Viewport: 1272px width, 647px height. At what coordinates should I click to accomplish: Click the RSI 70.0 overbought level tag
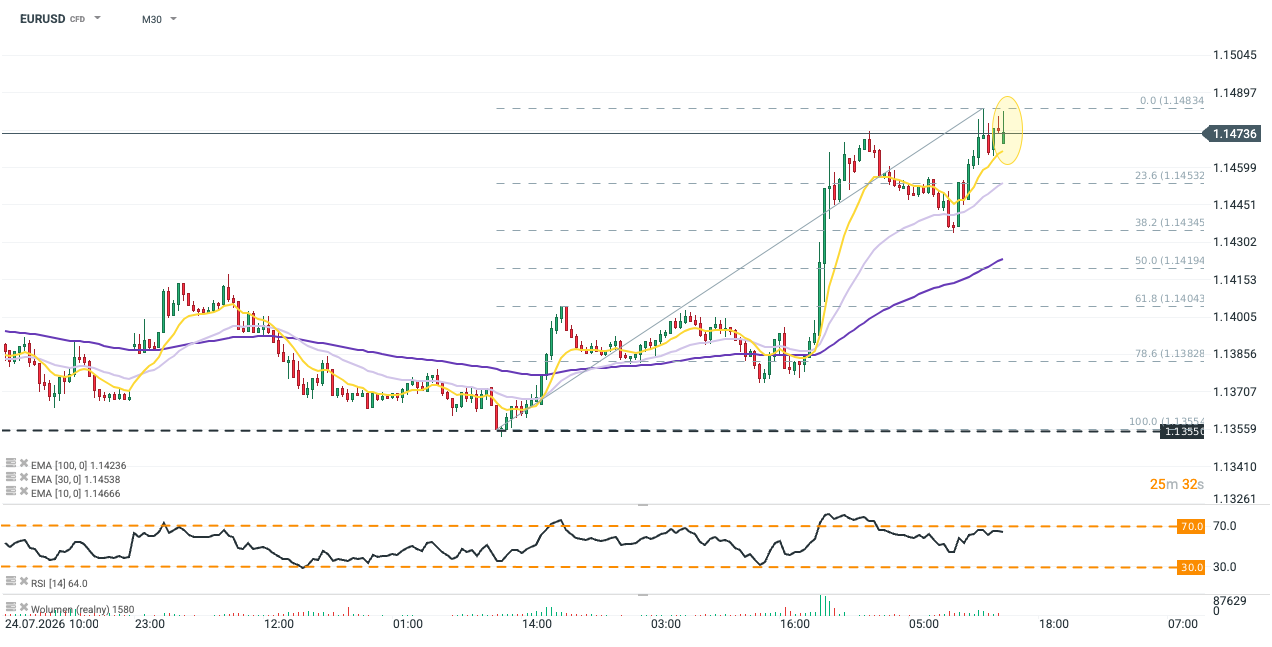tap(1191, 526)
